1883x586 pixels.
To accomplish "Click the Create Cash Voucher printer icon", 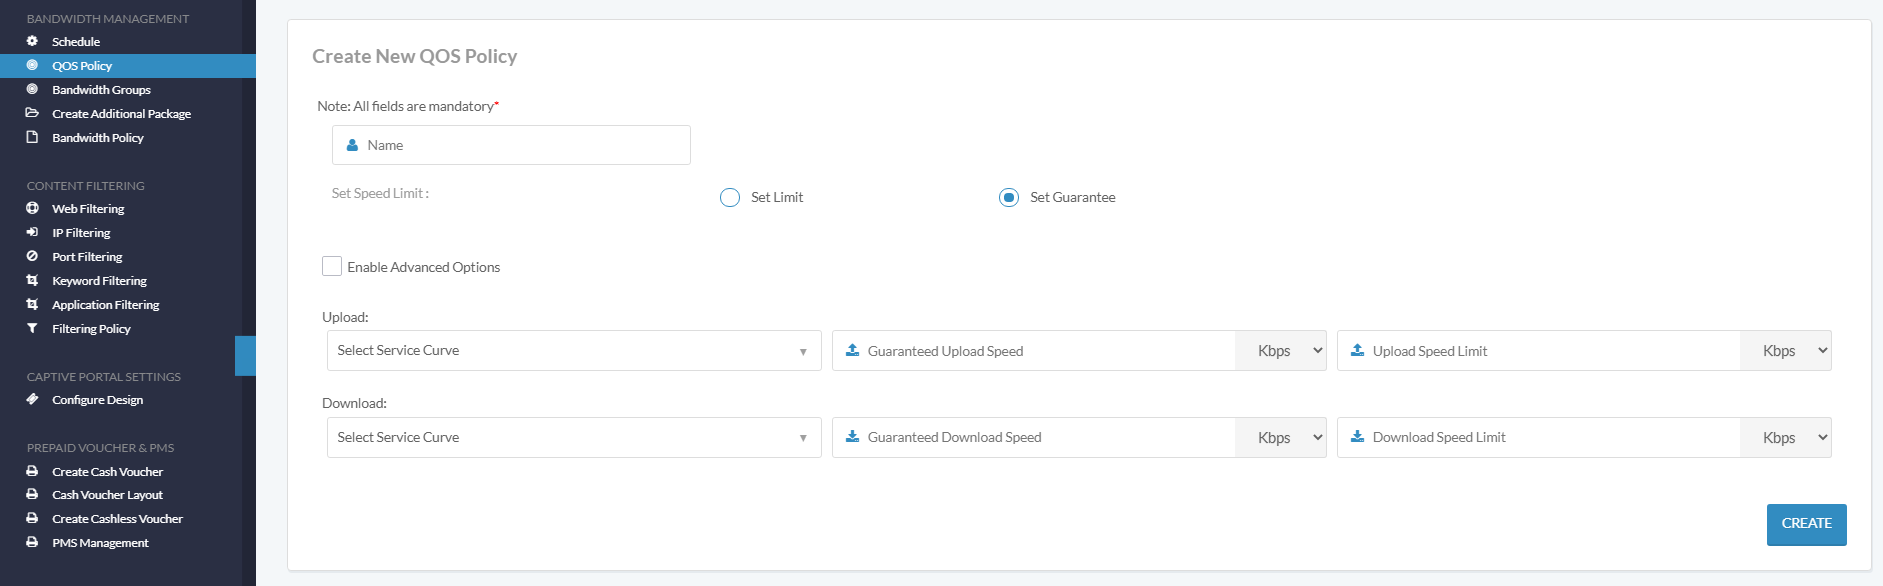I will 32,471.
